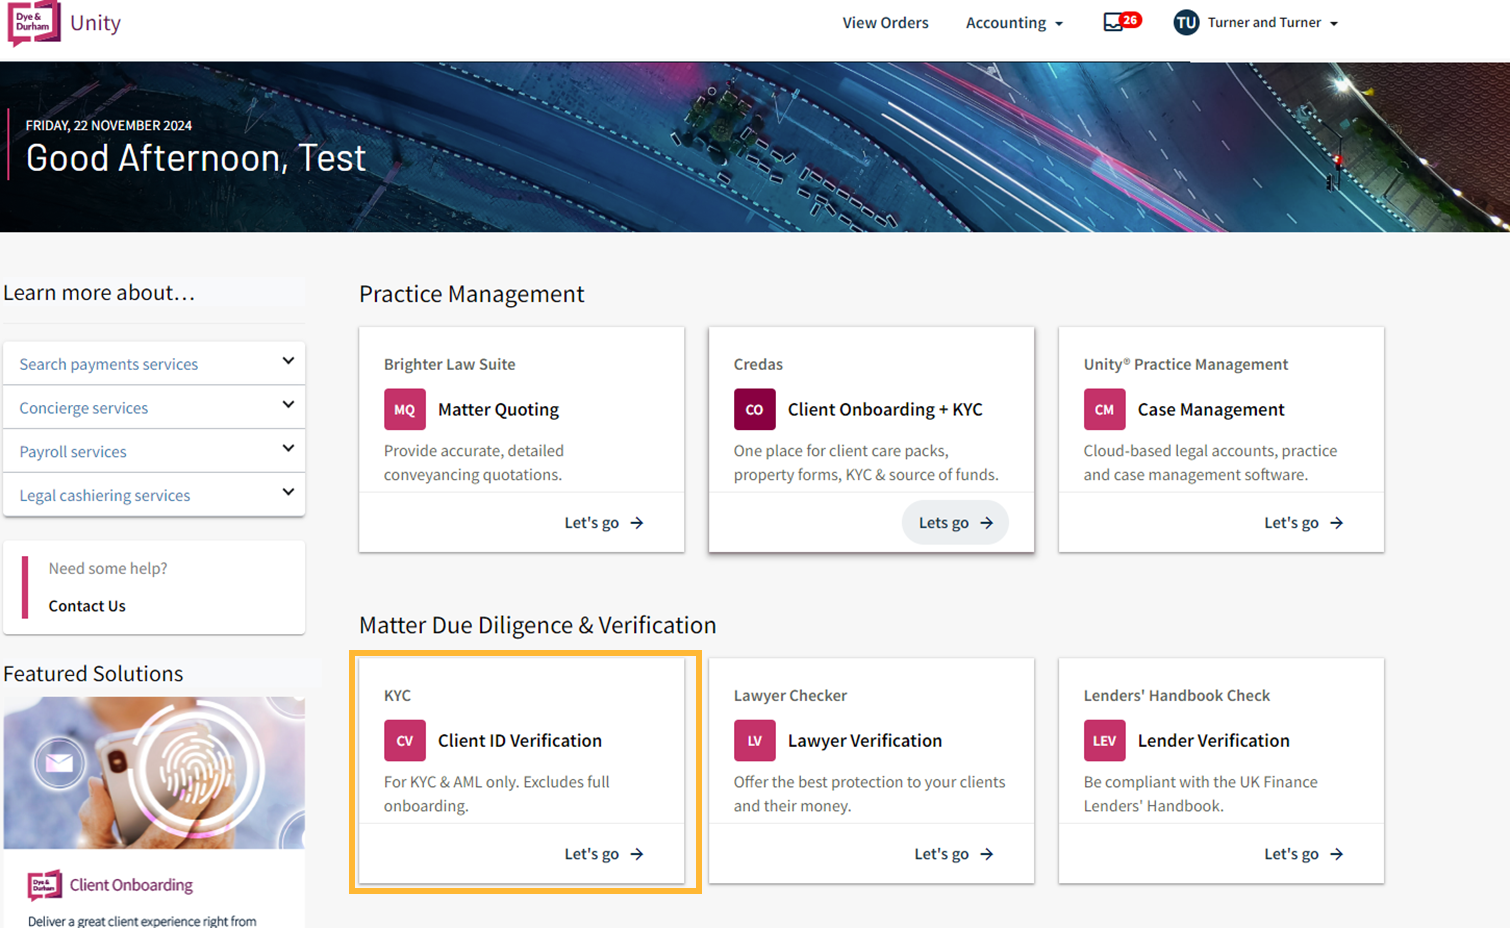Click the LEV Lender Verification icon

pyautogui.click(x=1105, y=740)
